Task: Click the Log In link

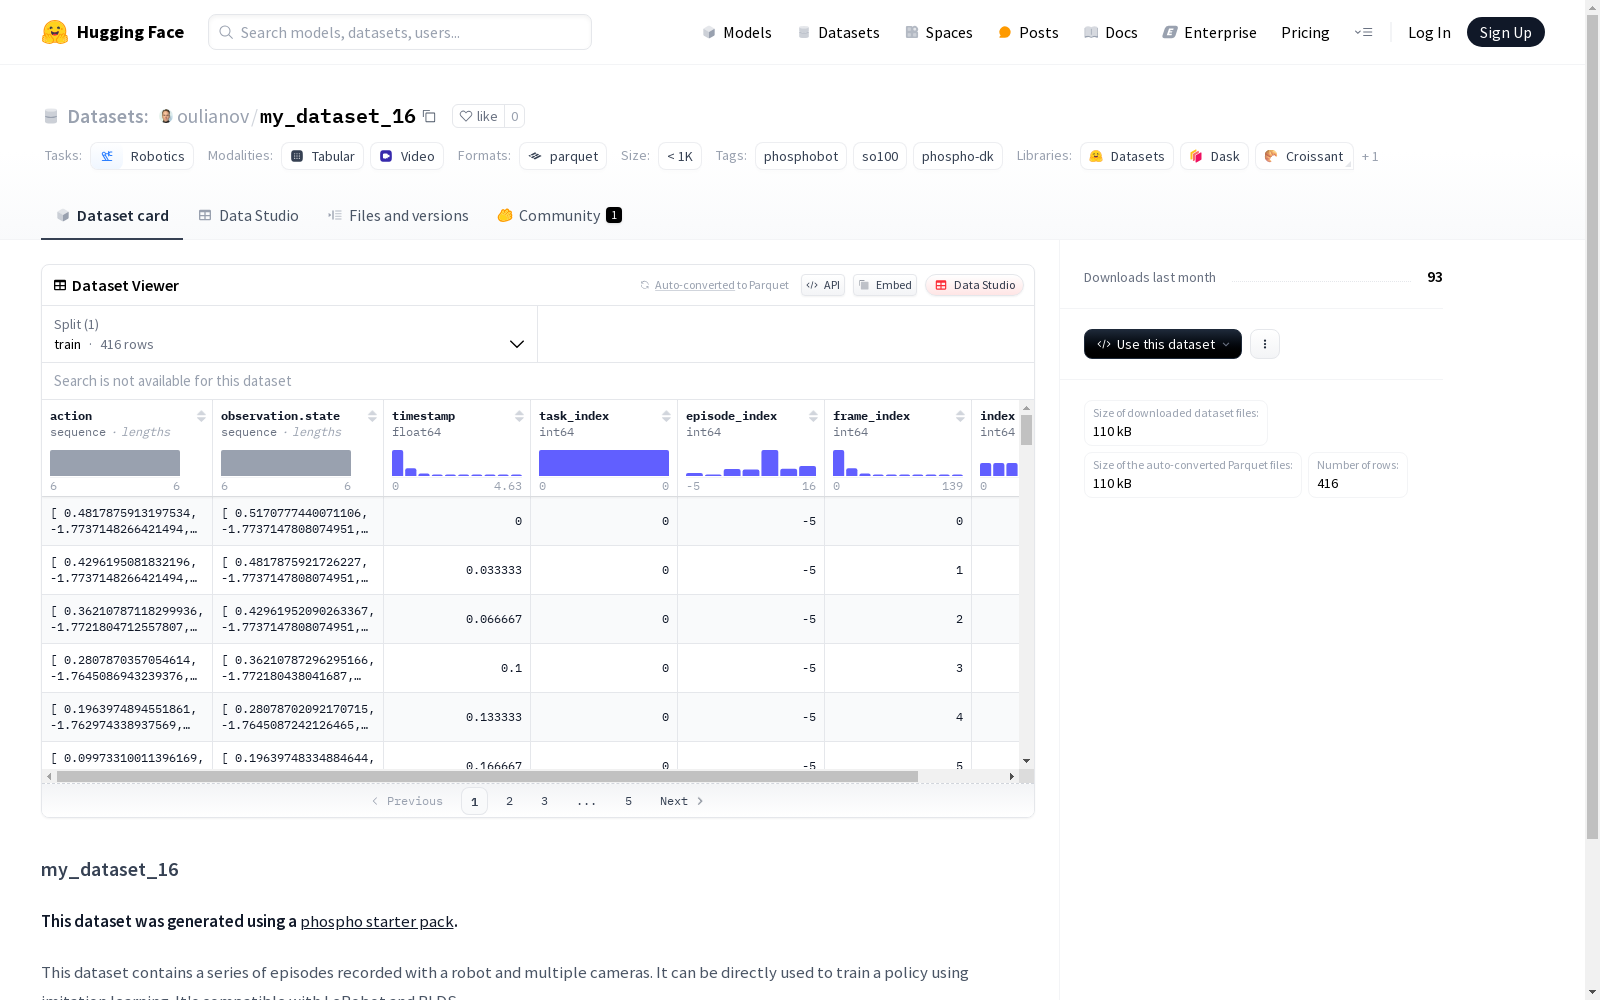Action: click(1429, 32)
